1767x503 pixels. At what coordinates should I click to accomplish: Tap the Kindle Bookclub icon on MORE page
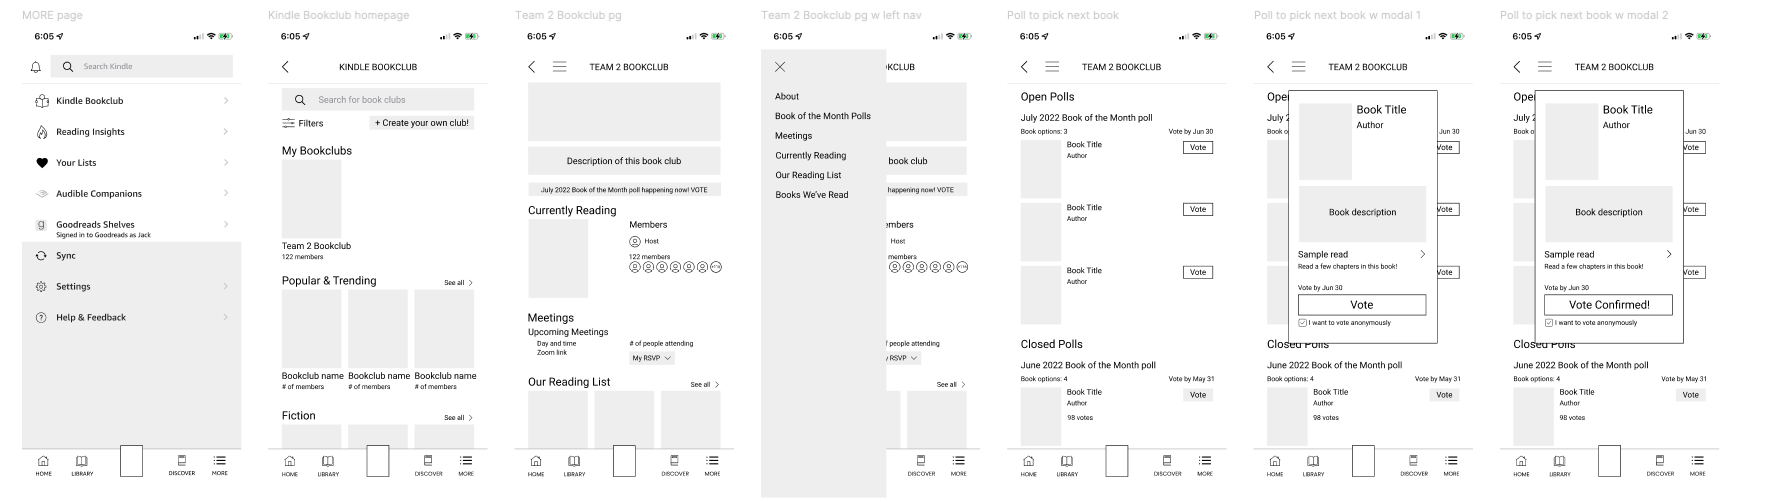point(42,101)
